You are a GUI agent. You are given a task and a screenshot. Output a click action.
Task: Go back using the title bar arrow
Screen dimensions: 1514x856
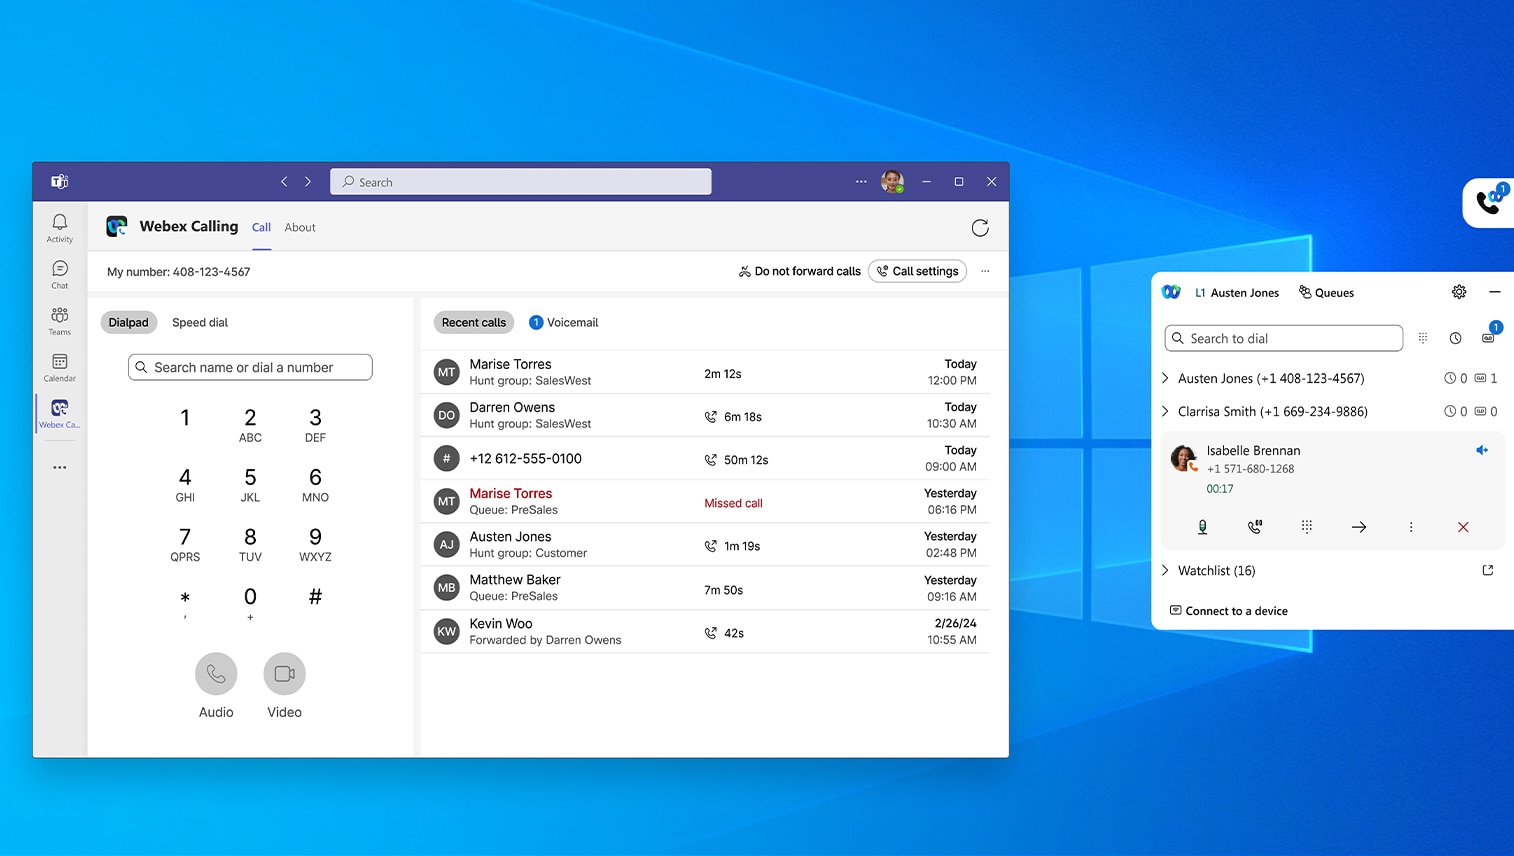284,181
